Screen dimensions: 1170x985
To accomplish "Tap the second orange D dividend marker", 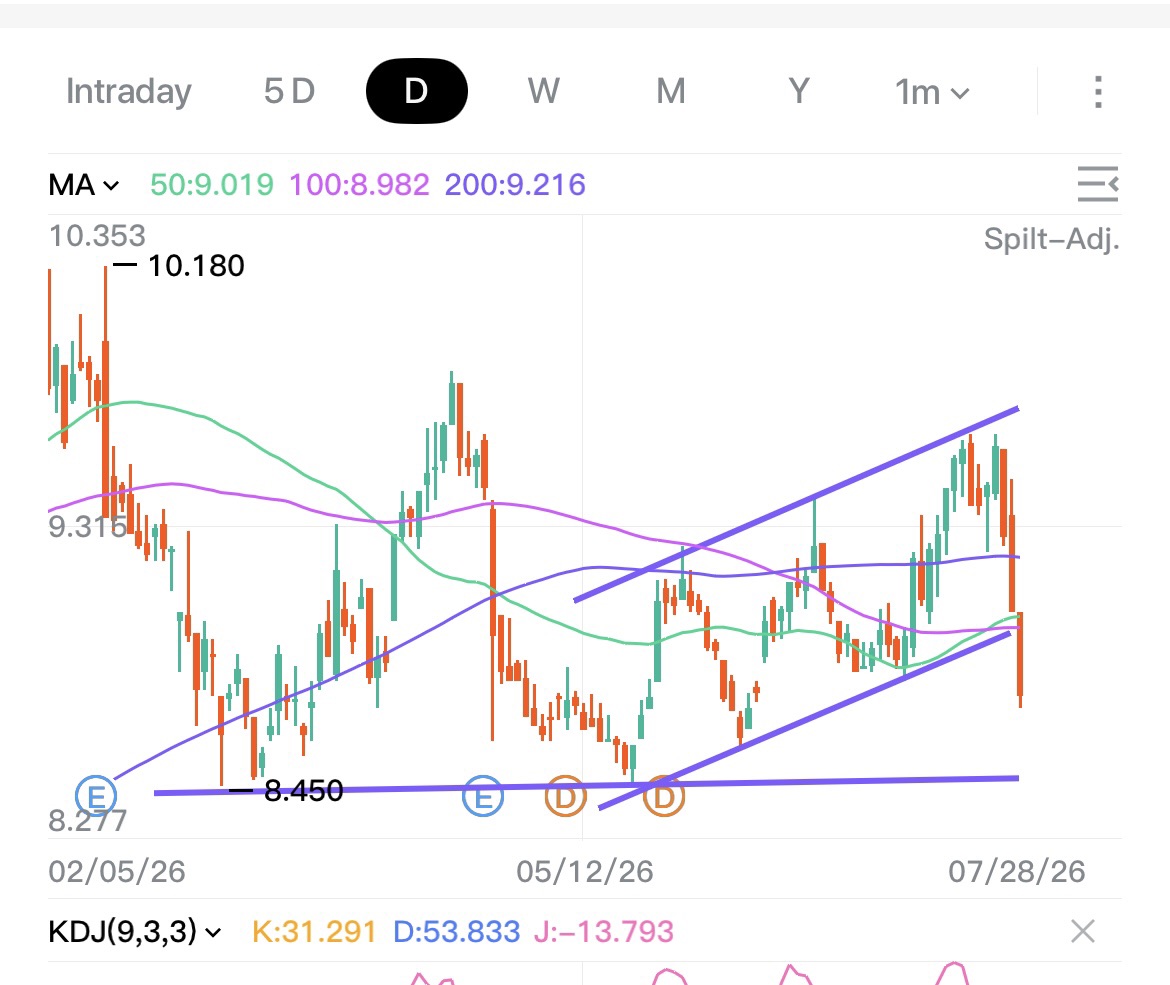I will tap(663, 796).
